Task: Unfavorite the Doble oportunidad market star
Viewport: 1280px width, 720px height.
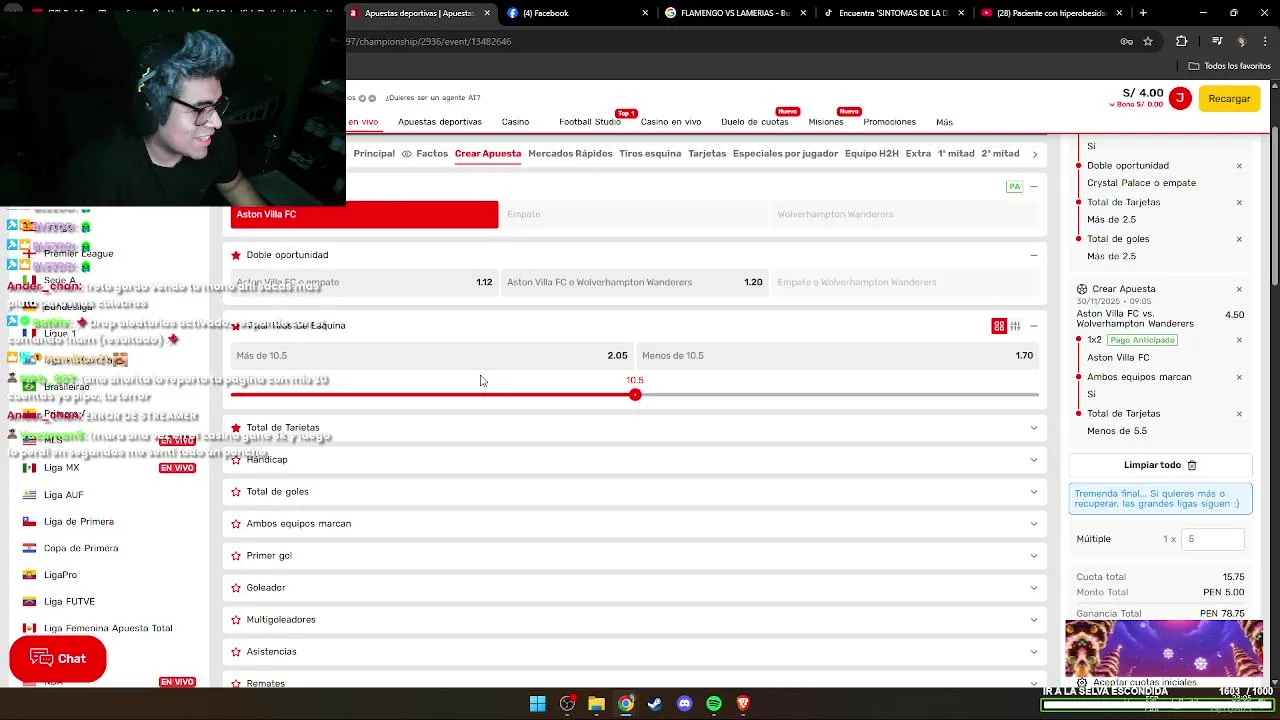Action: [x=236, y=255]
